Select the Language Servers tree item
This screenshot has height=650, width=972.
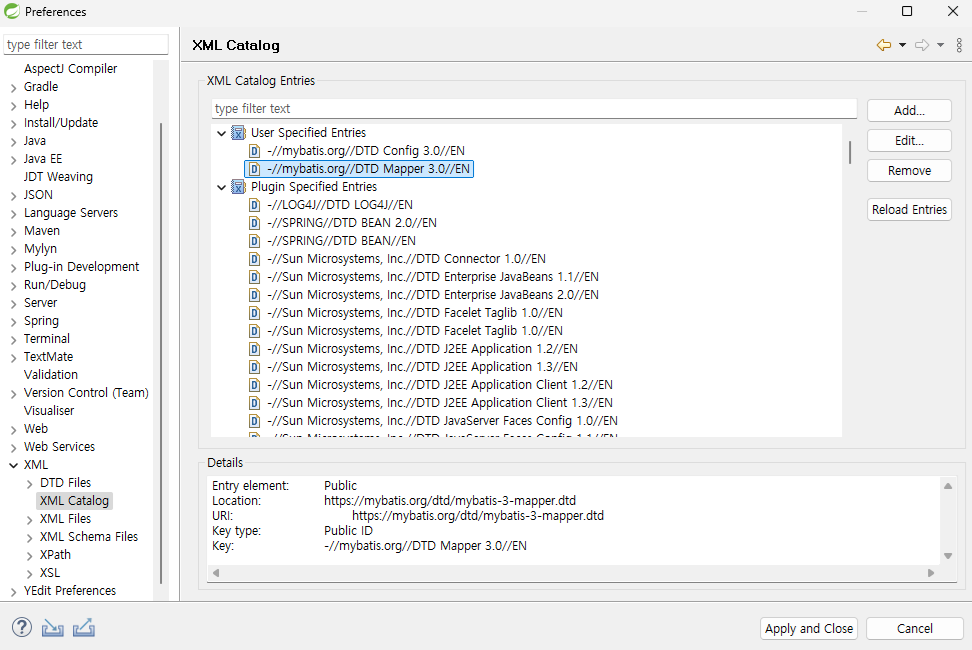pyautogui.click(x=71, y=213)
